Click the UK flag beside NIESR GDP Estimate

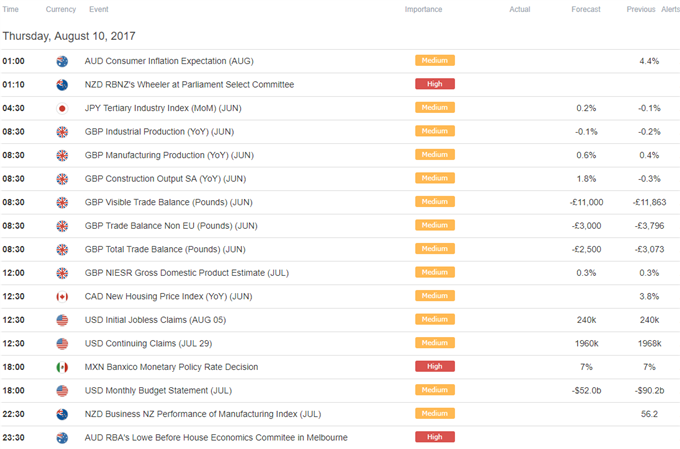pos(62,273)
